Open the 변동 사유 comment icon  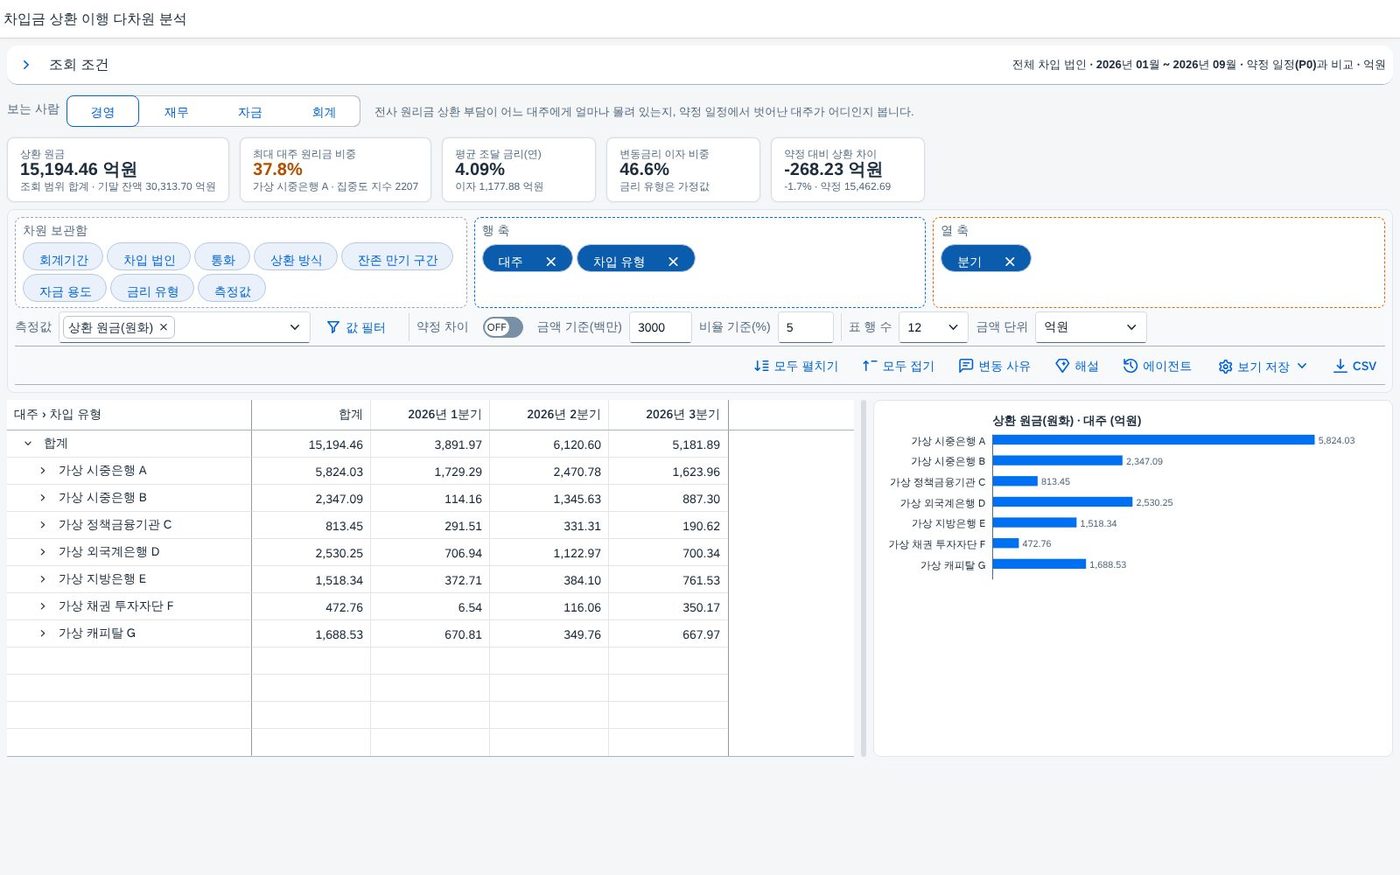pyautogui.click(x=965, y=366)
